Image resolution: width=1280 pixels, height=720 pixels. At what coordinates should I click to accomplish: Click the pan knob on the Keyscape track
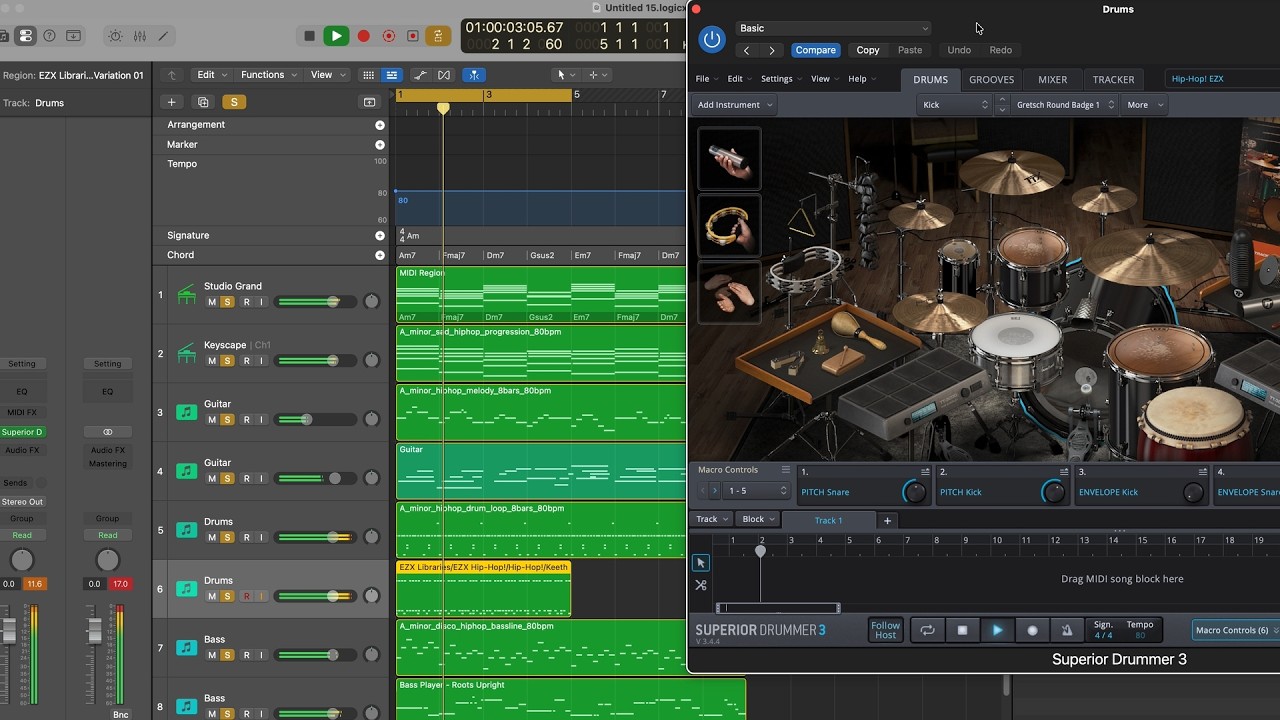[371, 360]
